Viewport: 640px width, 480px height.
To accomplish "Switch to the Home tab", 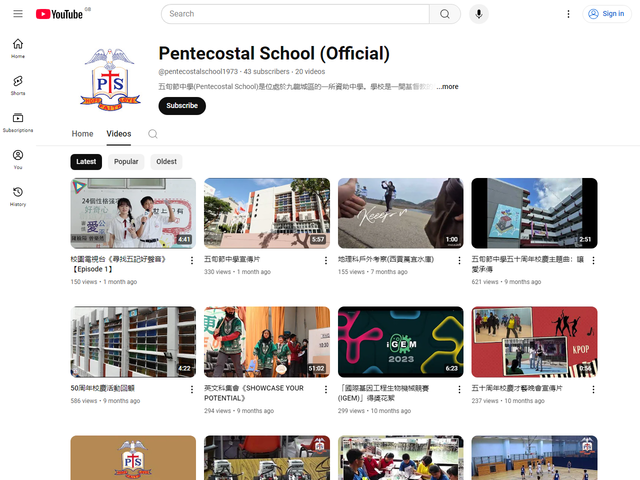I will pyautogui.click(x=83, y=134).
